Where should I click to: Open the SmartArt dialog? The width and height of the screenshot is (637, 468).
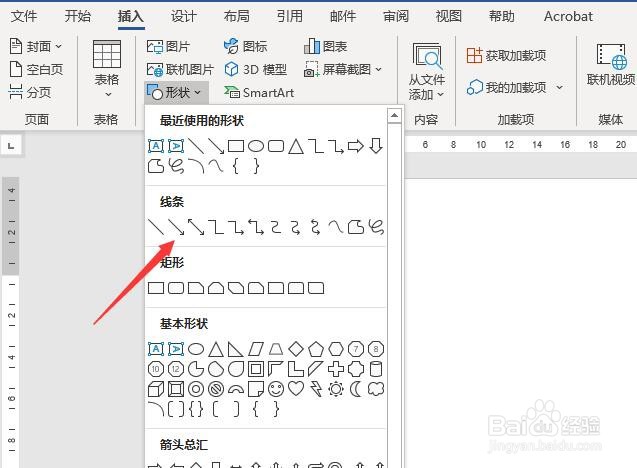coord(259,93)
